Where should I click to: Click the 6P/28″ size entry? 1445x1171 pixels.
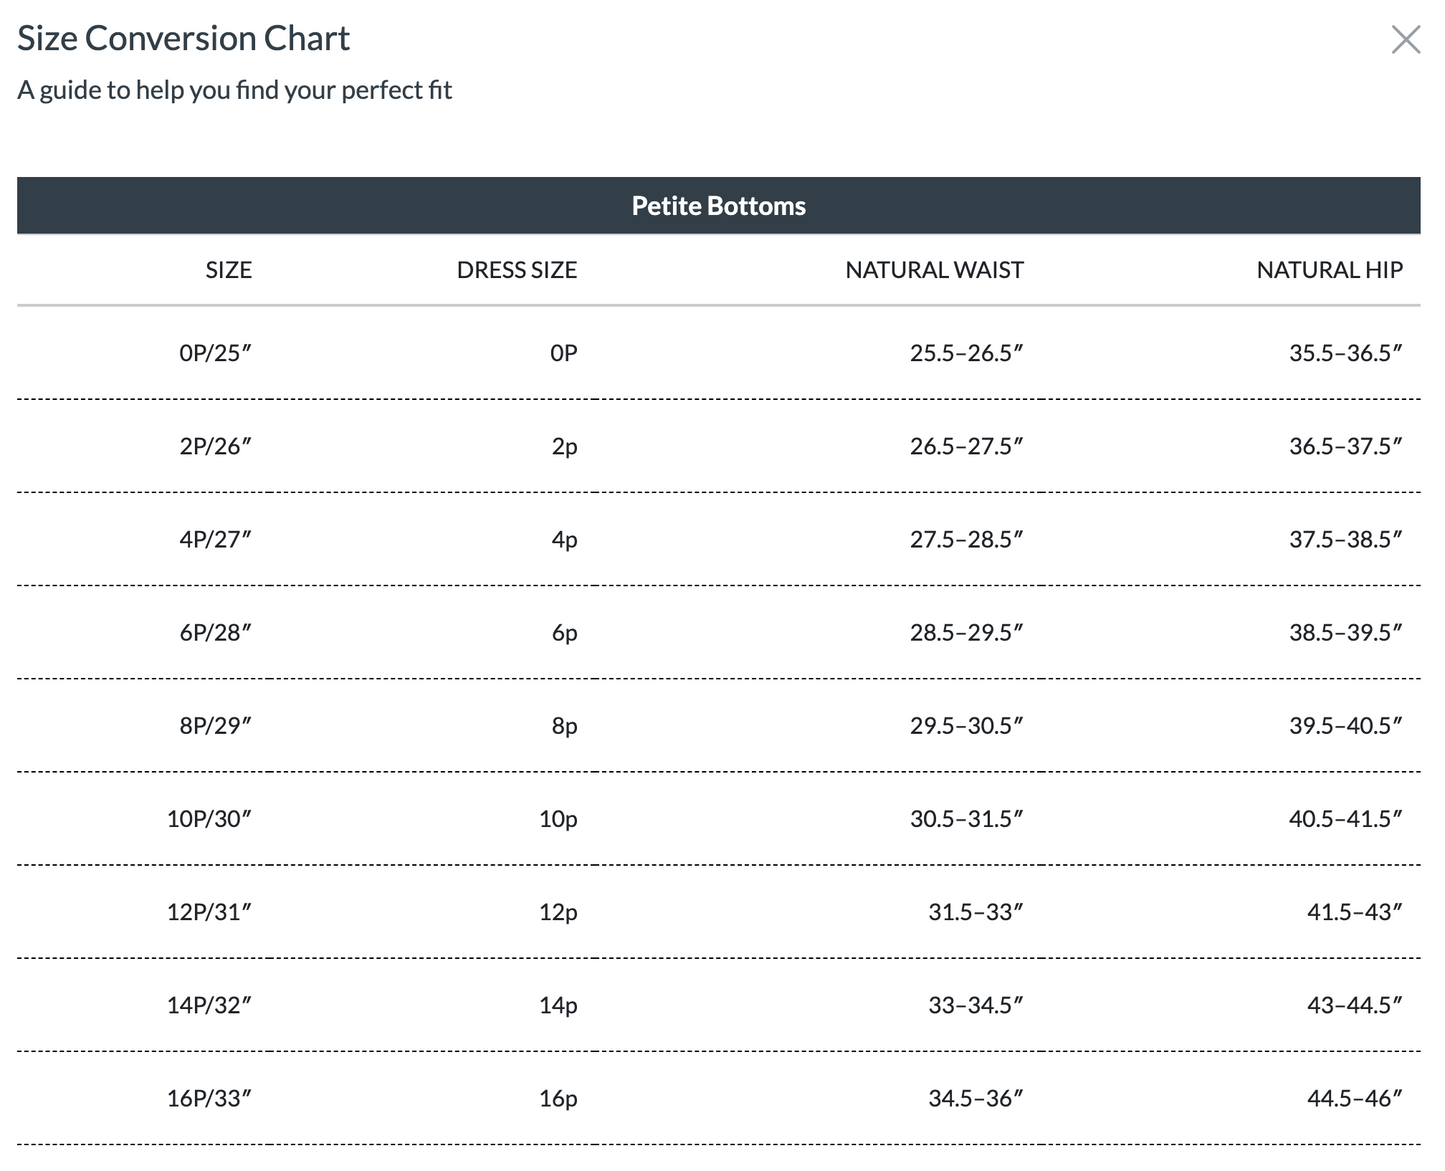click(215, 632)
